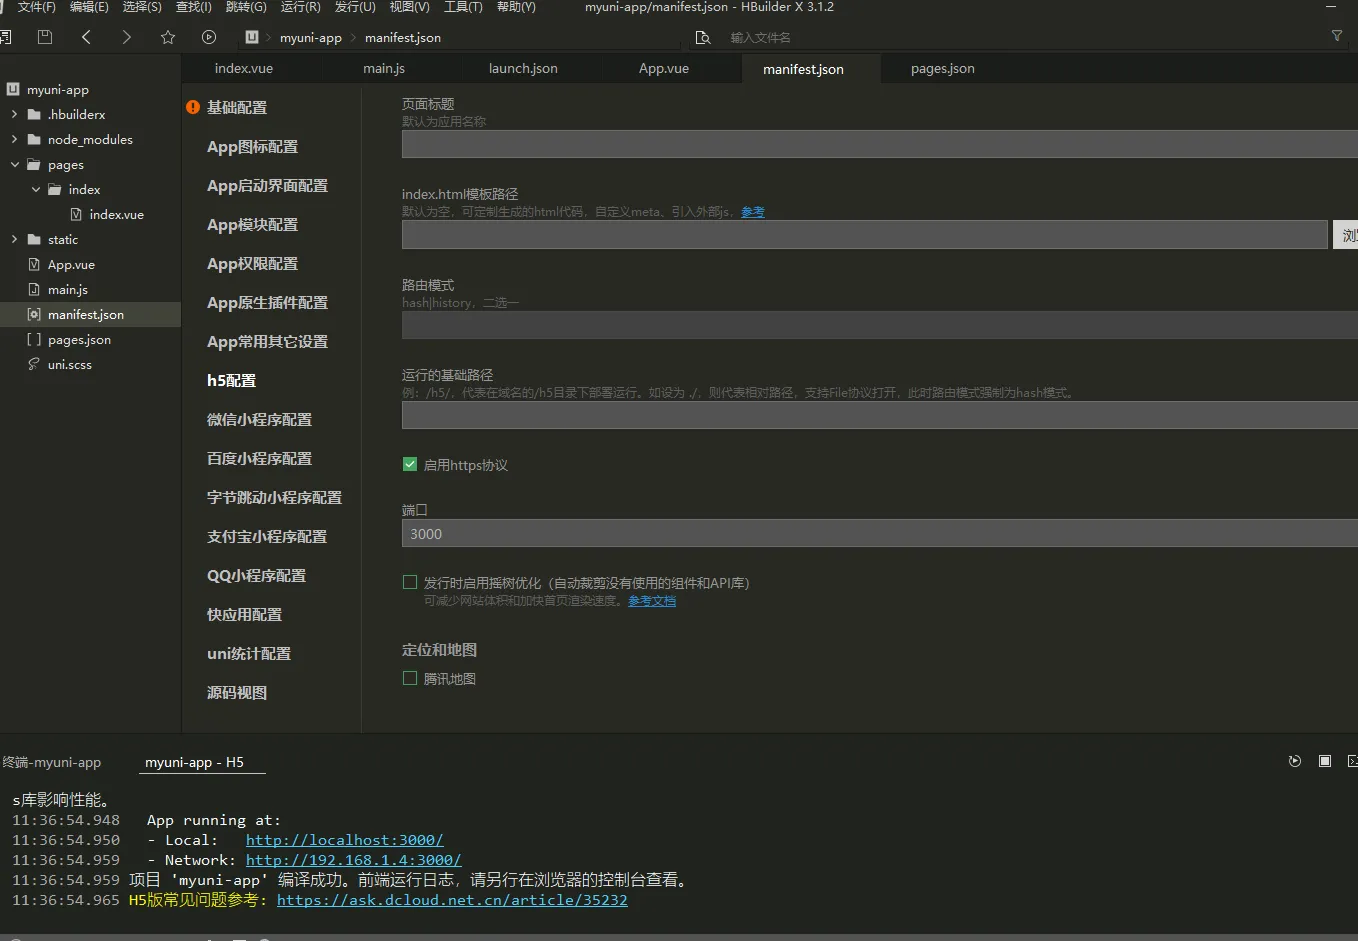Click the filter funnel icon
1358x941 pixels.
(x=1337, y=36)
